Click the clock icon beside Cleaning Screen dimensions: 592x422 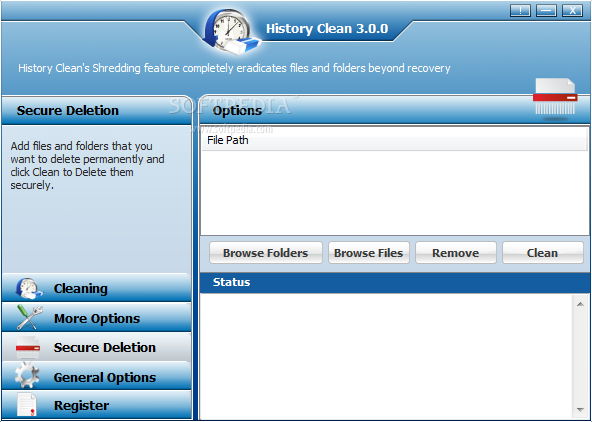29,288
